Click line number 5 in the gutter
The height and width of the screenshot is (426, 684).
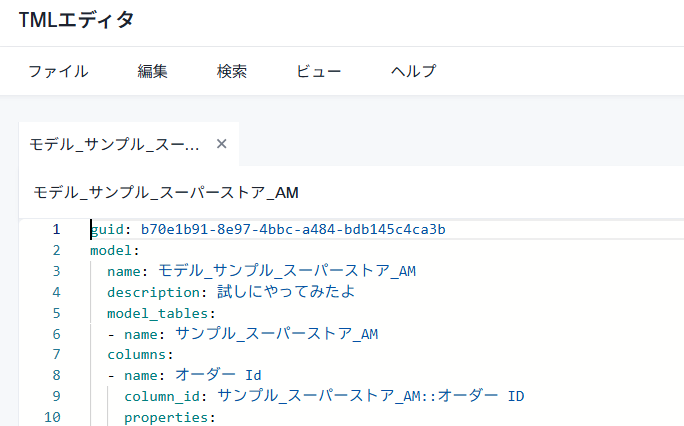pyautogui.click(x=56, y=313)
